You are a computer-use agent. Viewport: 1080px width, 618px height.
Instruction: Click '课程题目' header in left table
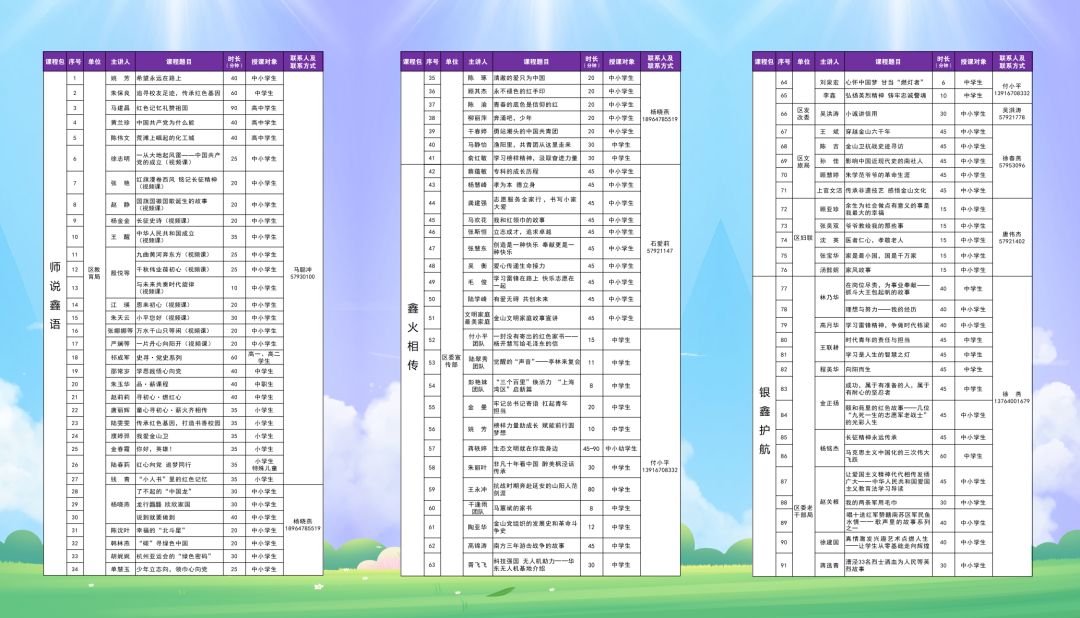click(x=179, y=62)
